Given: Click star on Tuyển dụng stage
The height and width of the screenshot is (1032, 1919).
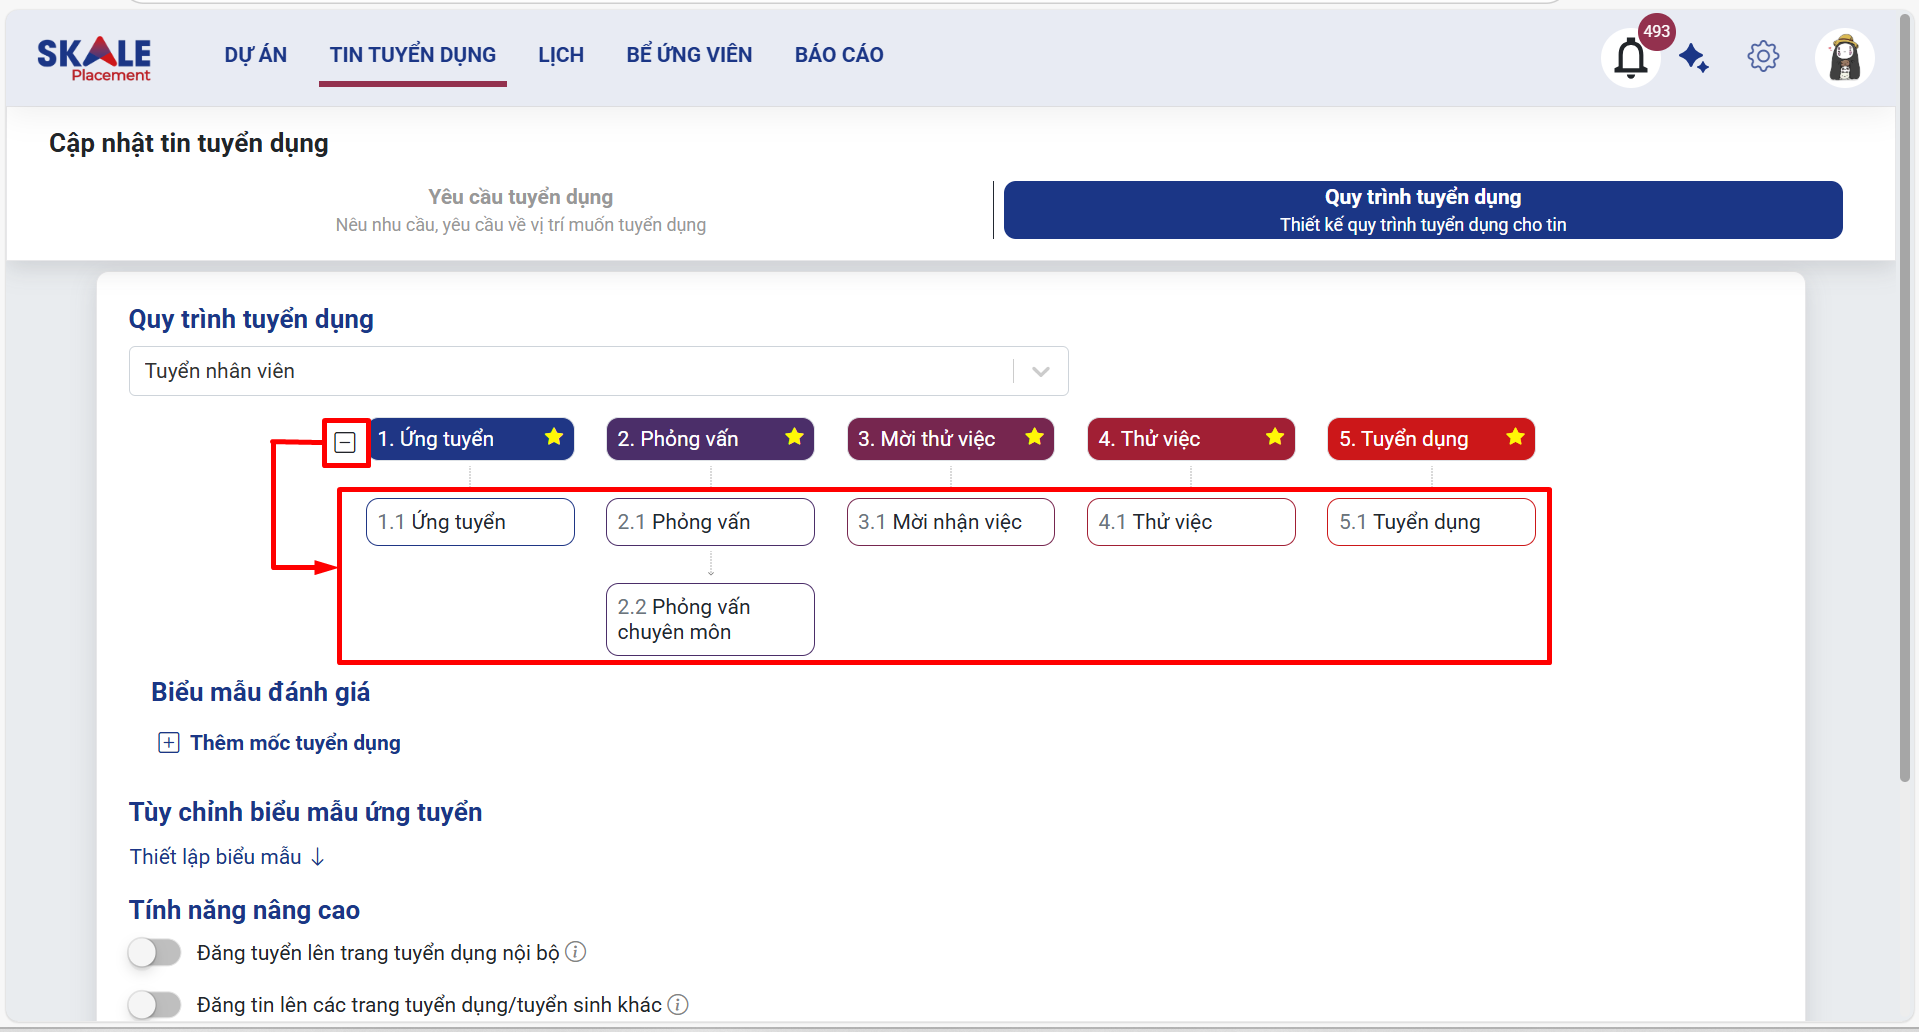Looking at the screenshot, I should pyautogui.click(x=1515, y=437).
